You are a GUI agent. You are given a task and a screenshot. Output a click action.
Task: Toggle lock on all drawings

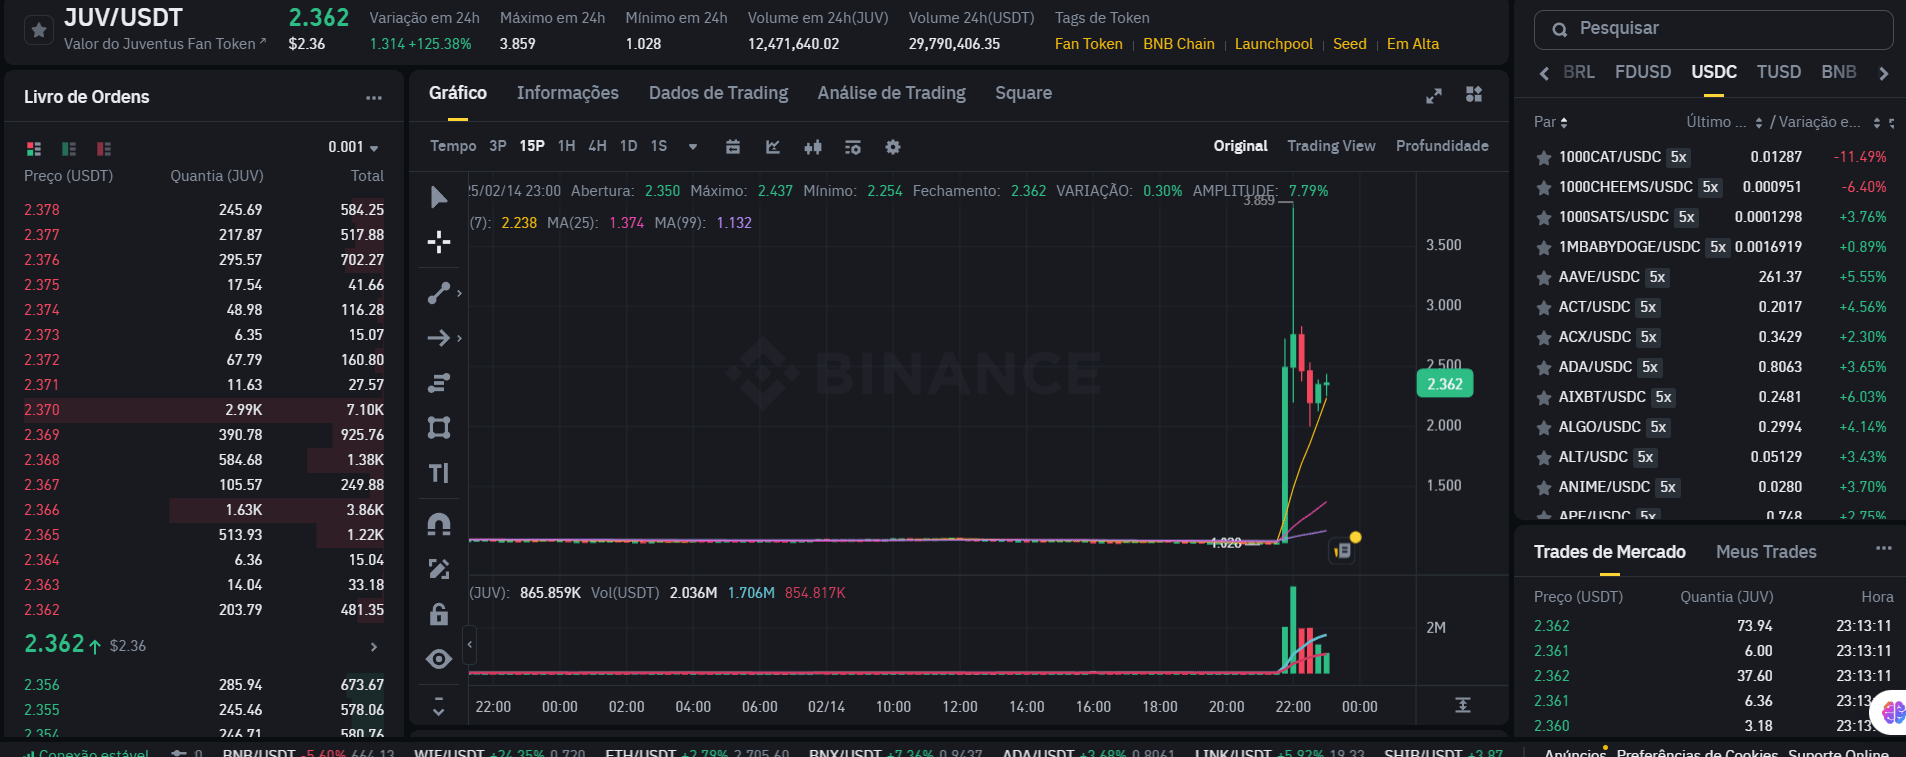(x=438, y=614)
